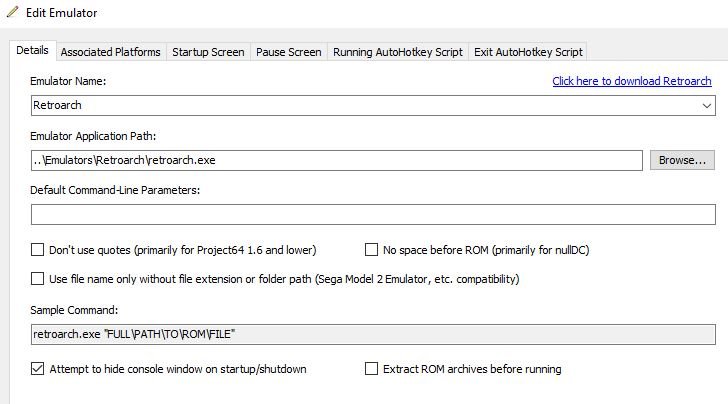Click the Sample Command field

[373, 334]
